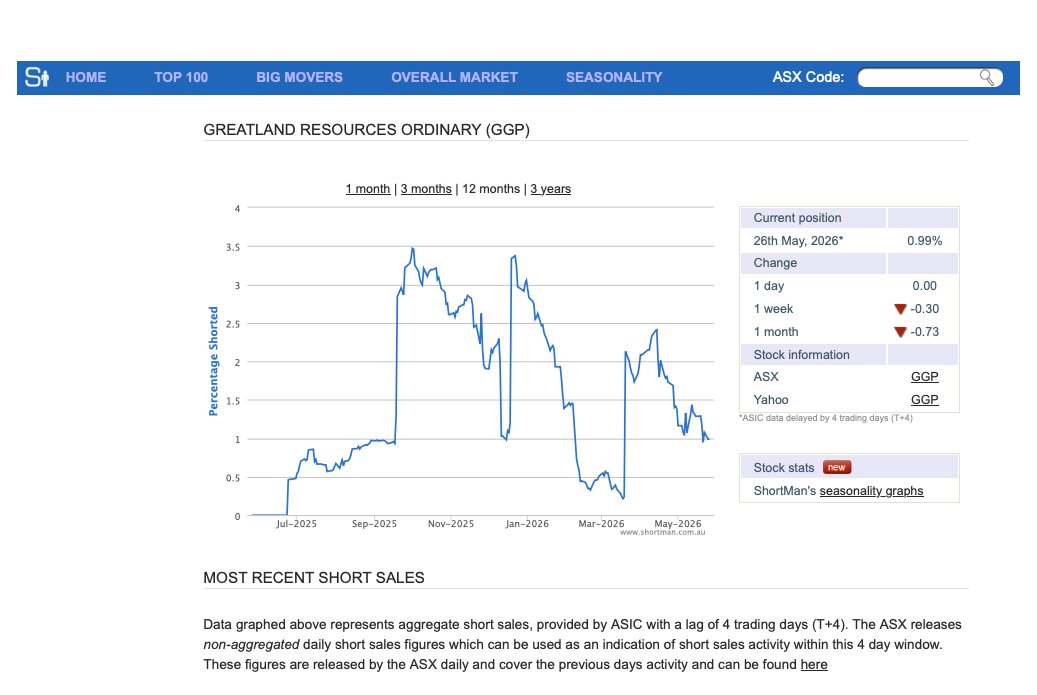
Task: Click the Sep-2025 axis label
Action: (374, 524)
